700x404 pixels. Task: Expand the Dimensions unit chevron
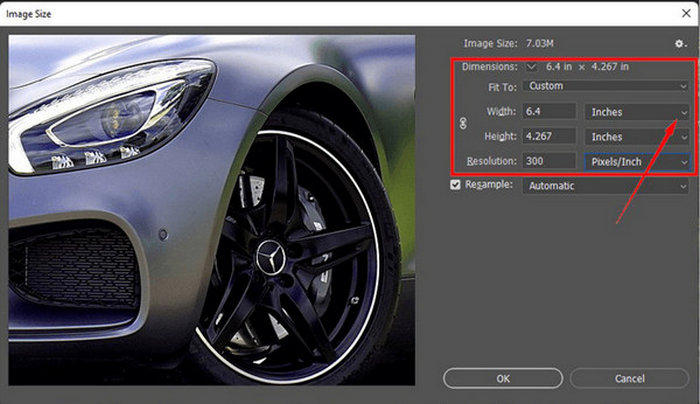(530, 67)
